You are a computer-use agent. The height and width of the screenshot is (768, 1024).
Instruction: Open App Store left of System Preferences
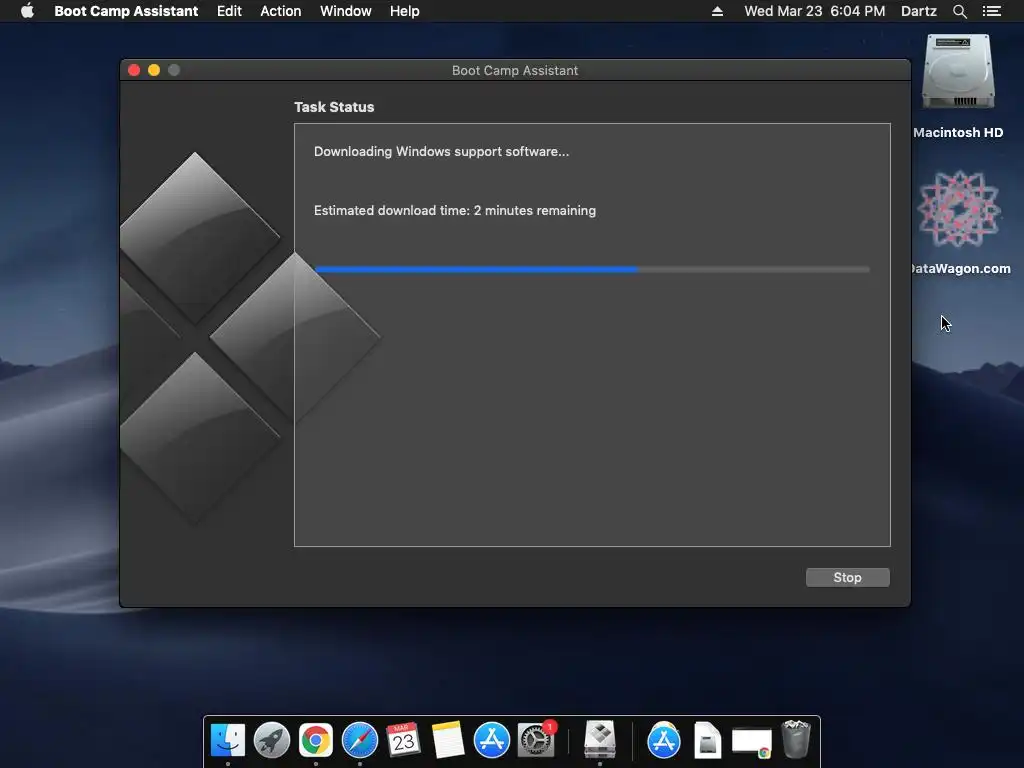pos(492,740)
